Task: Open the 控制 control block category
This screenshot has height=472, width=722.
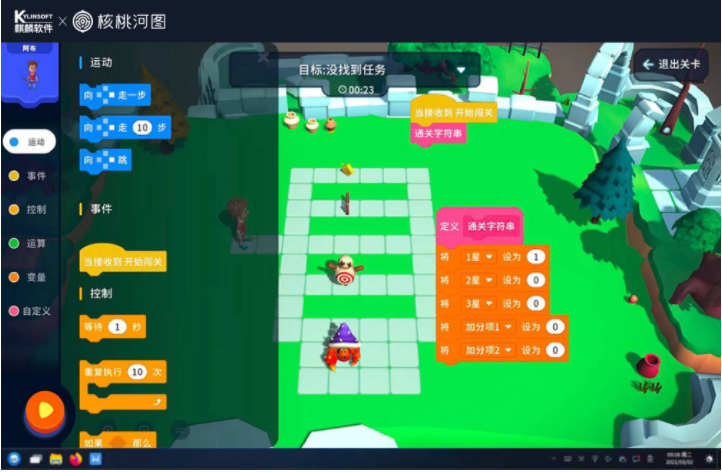Action: click(x=29, y=210)
